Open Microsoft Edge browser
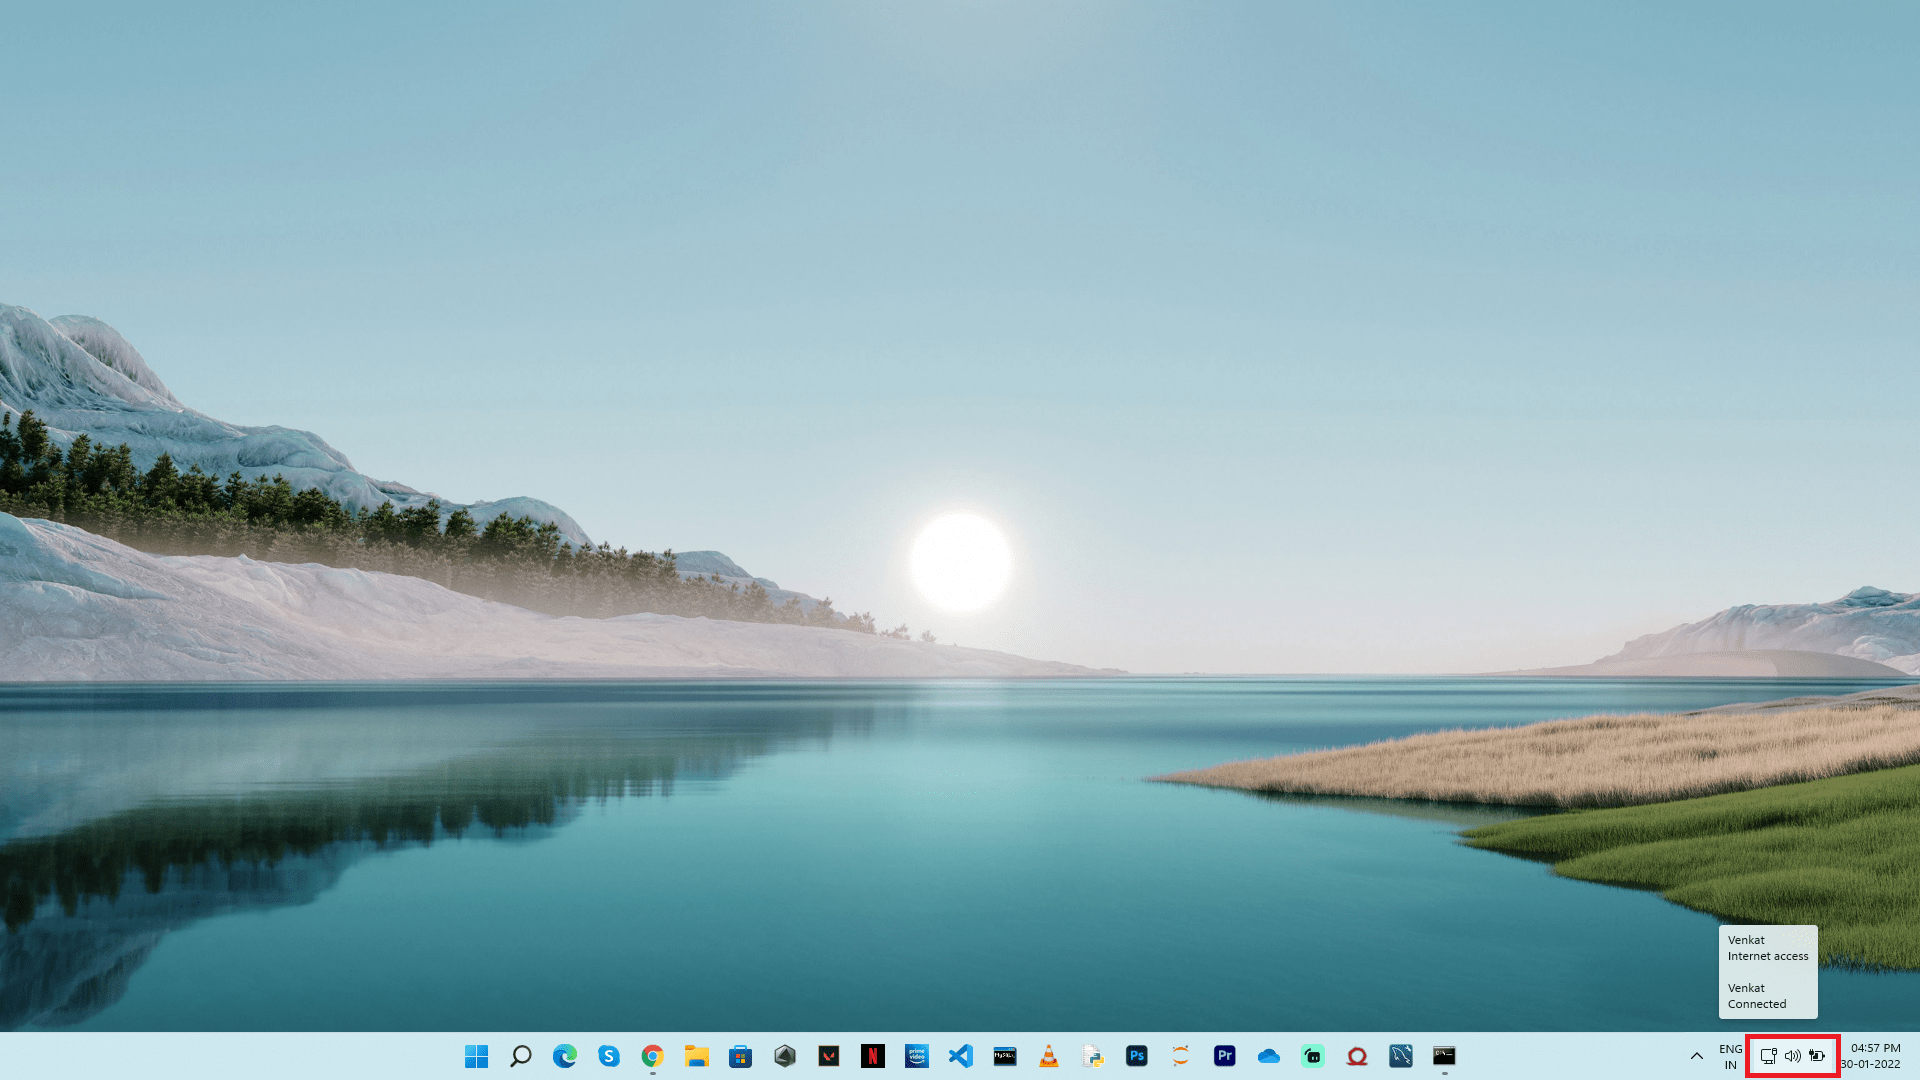Image resolution: width=1920 pixels, height=1080 pixels. click(x=565, y=1055)
